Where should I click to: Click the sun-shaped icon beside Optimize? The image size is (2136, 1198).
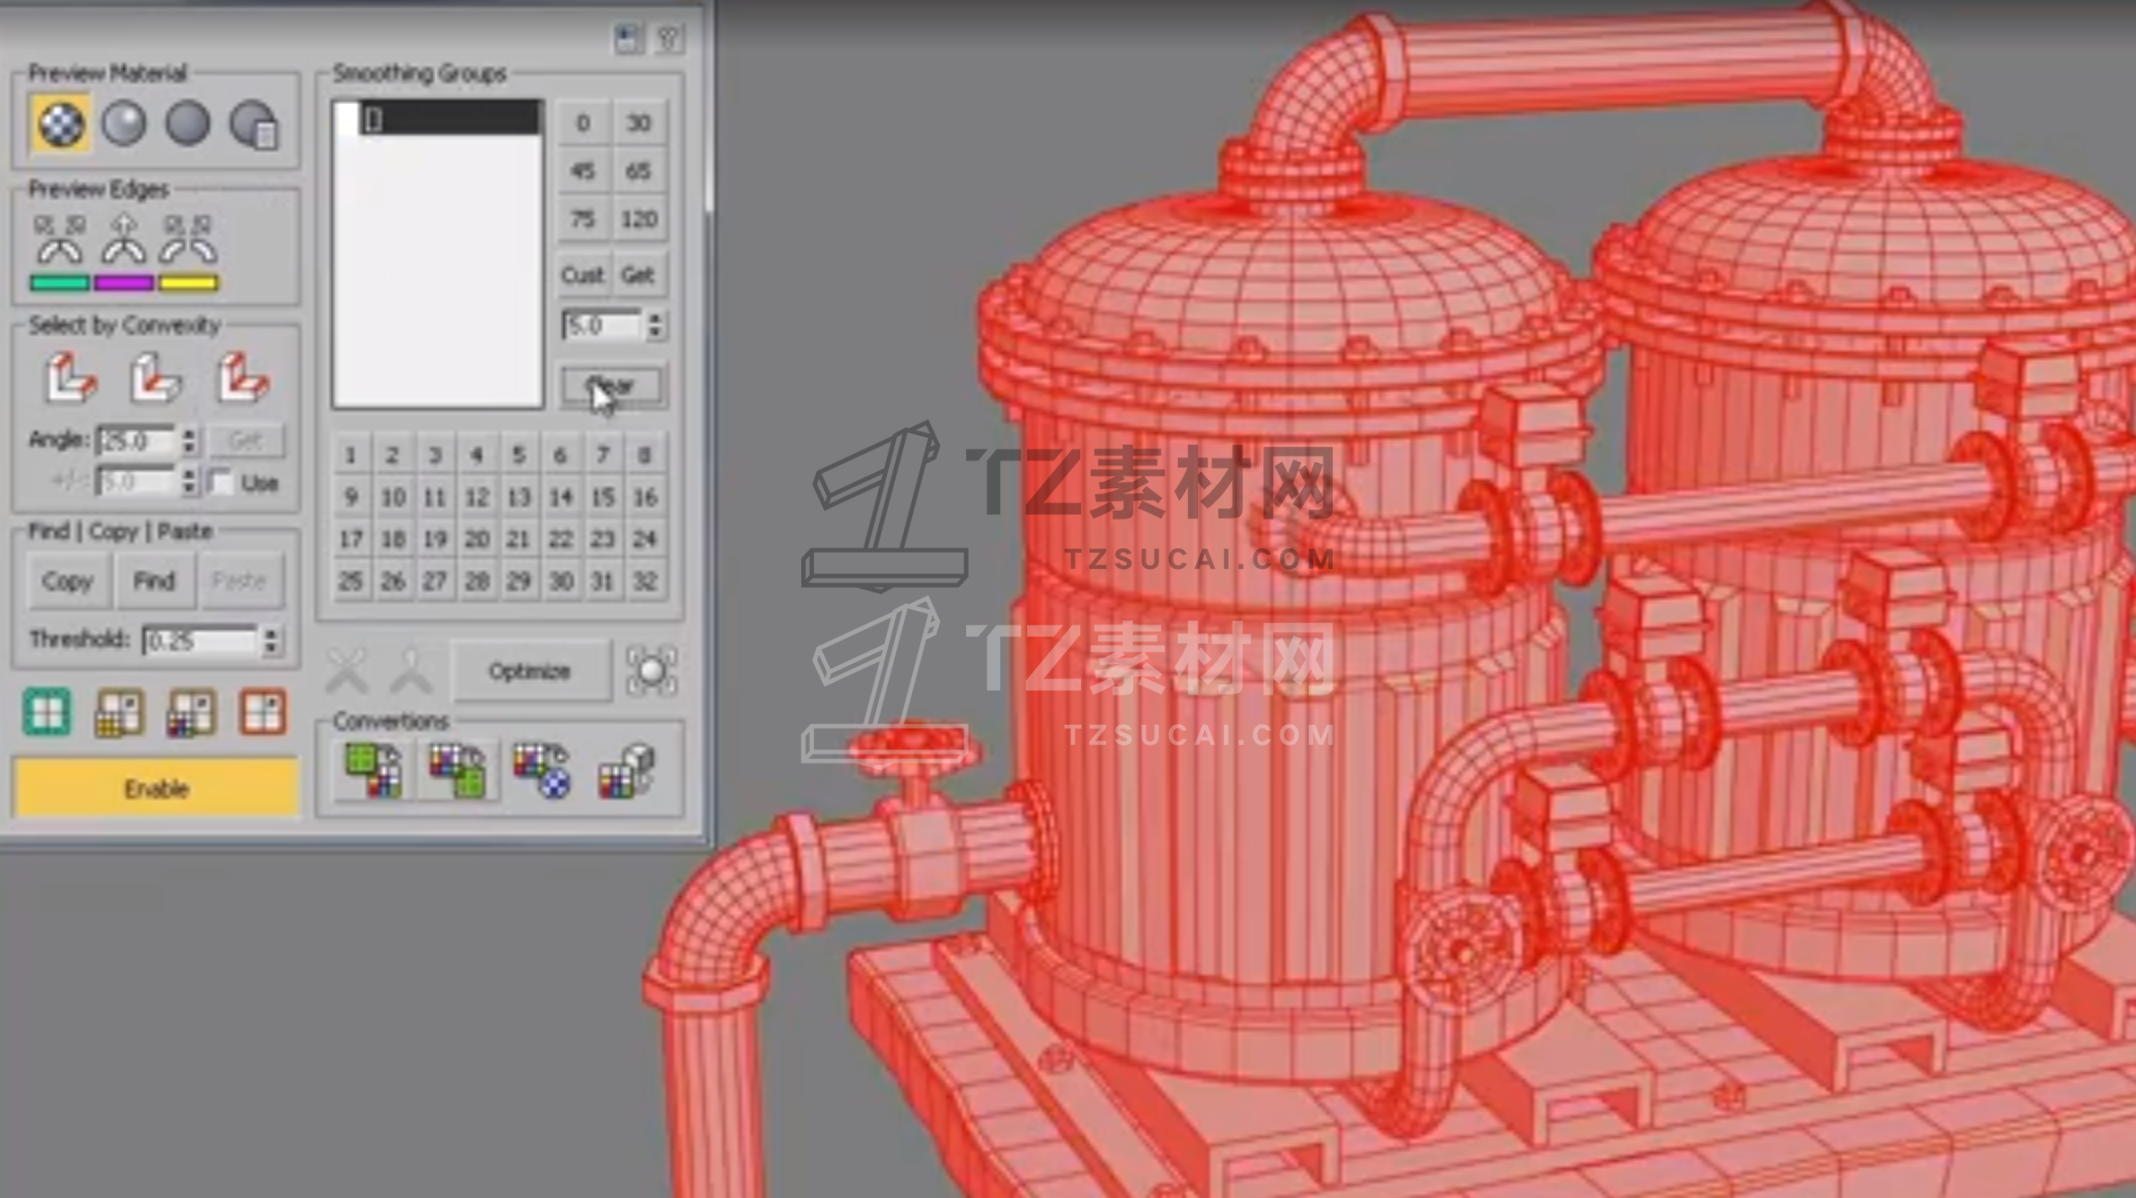coord(651,670)
